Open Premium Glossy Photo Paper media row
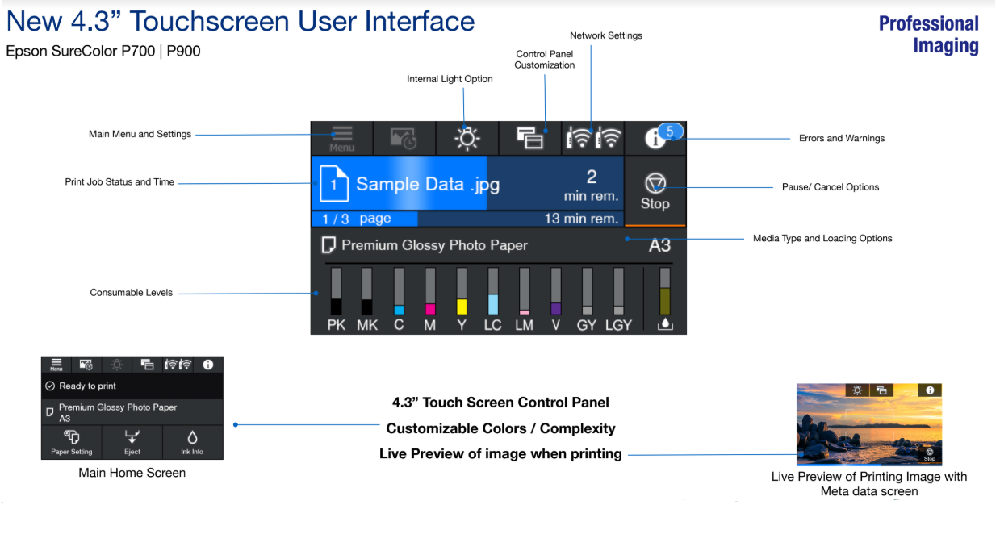This screenshot has height=534, width=1000. (498, 245)
